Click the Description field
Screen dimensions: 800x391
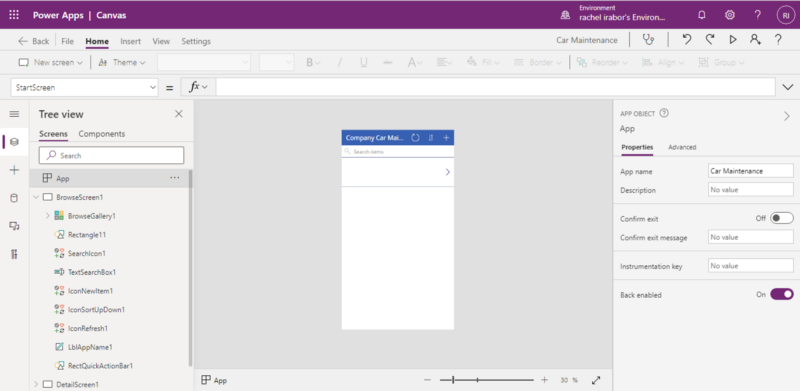[x=751, y=189]
